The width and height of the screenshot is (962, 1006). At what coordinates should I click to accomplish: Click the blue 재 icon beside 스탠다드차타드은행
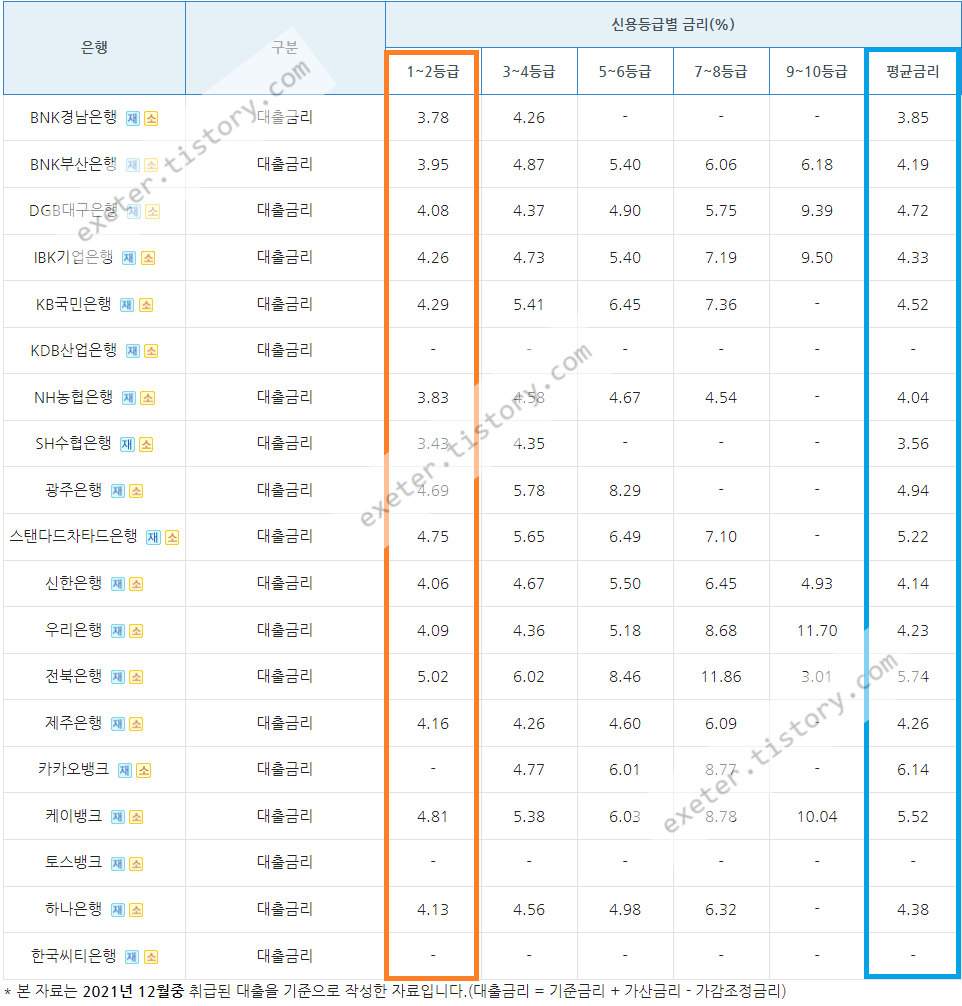(153, 537)
